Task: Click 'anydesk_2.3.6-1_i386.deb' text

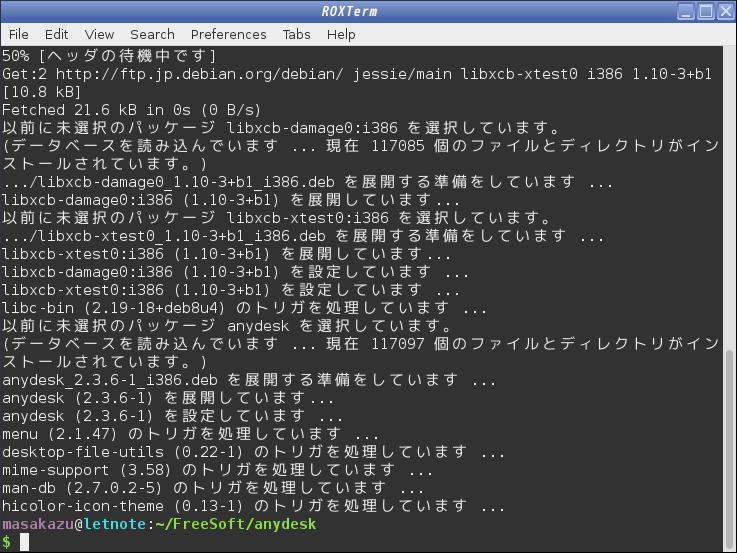Action: (x=110, y=380)
